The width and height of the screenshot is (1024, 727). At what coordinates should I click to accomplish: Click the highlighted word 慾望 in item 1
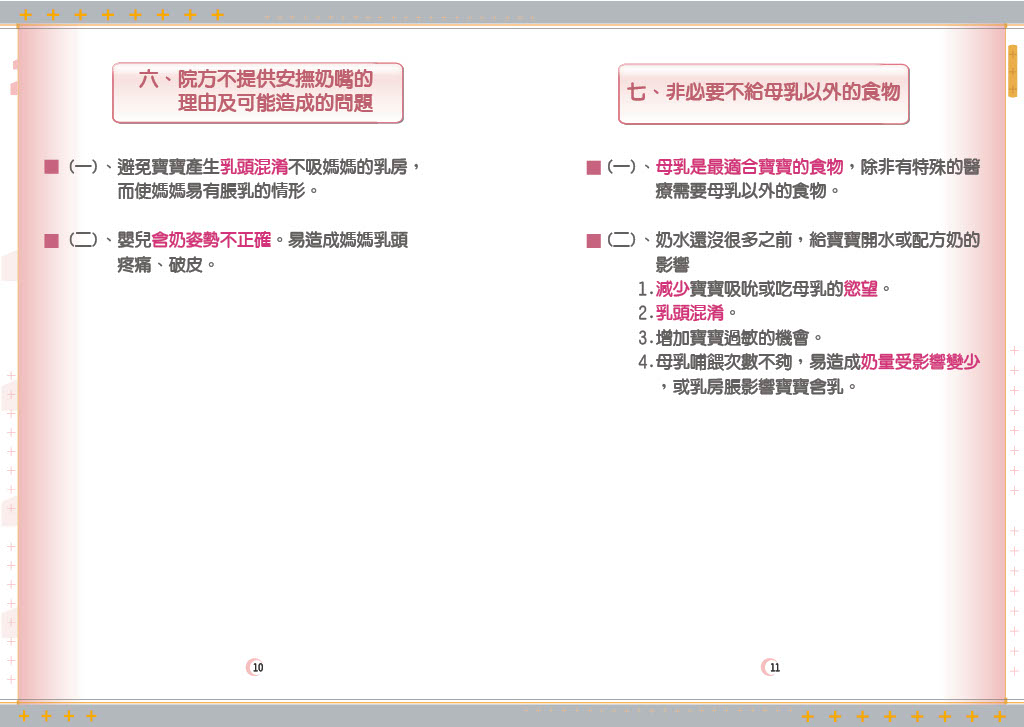(x=860, y=289)
